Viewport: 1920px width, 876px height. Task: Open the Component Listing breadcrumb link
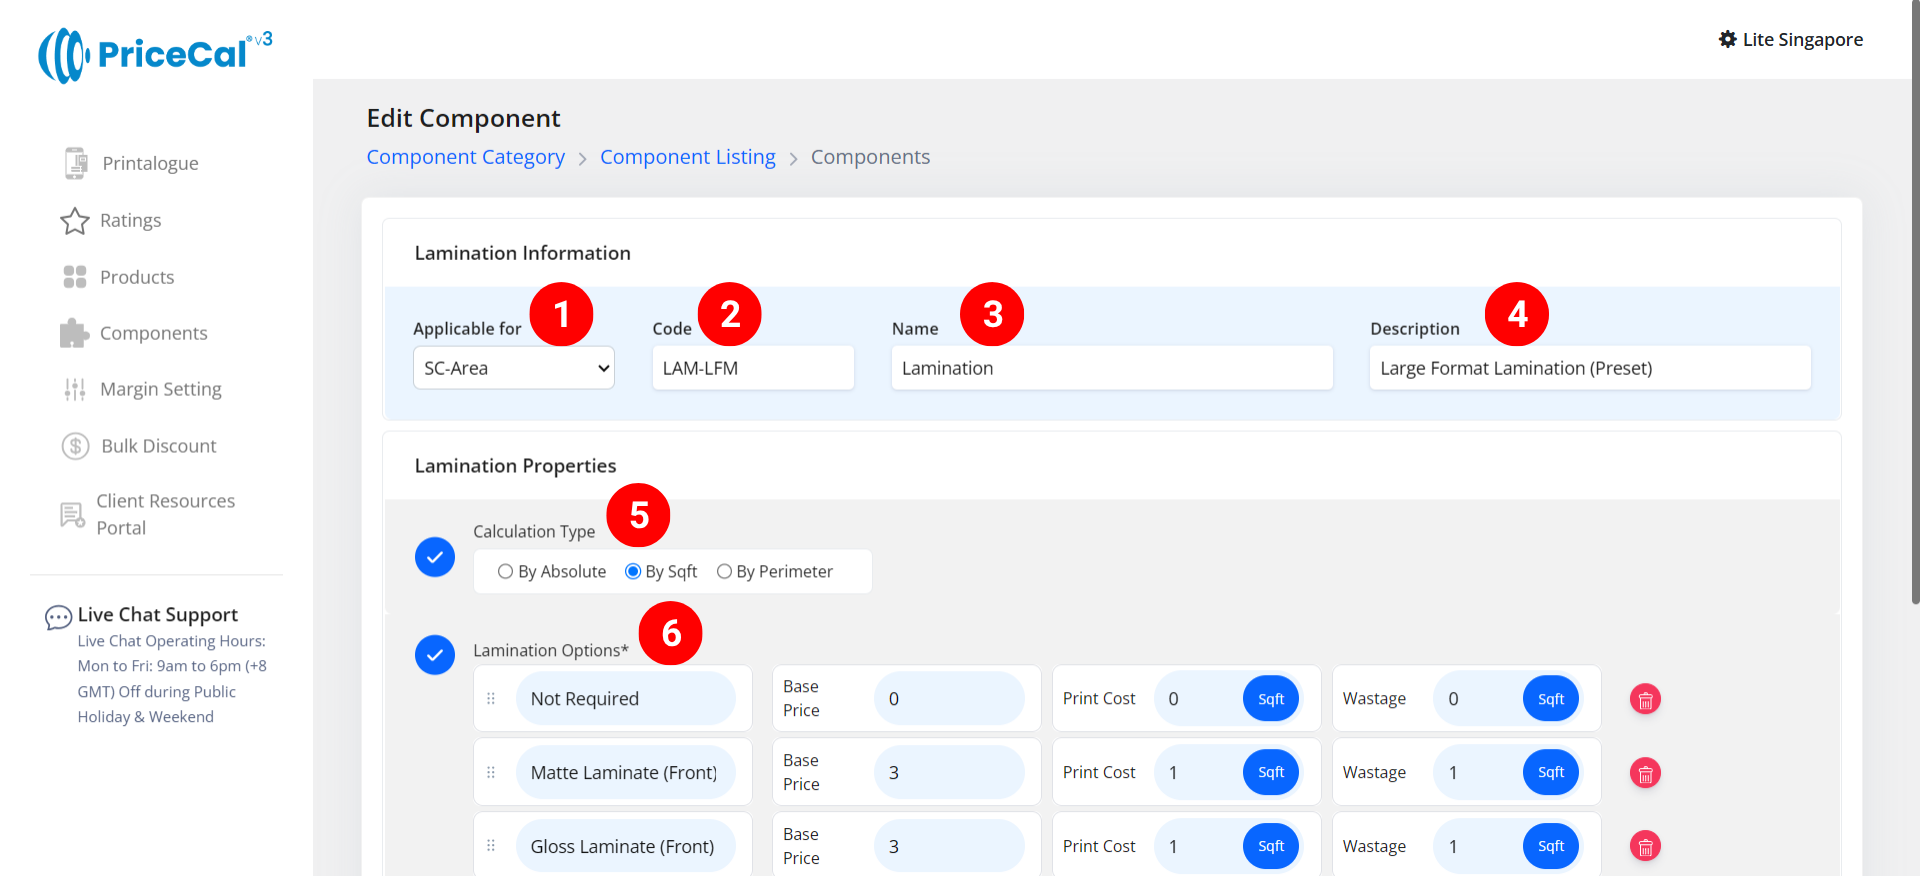pos(687,157)
